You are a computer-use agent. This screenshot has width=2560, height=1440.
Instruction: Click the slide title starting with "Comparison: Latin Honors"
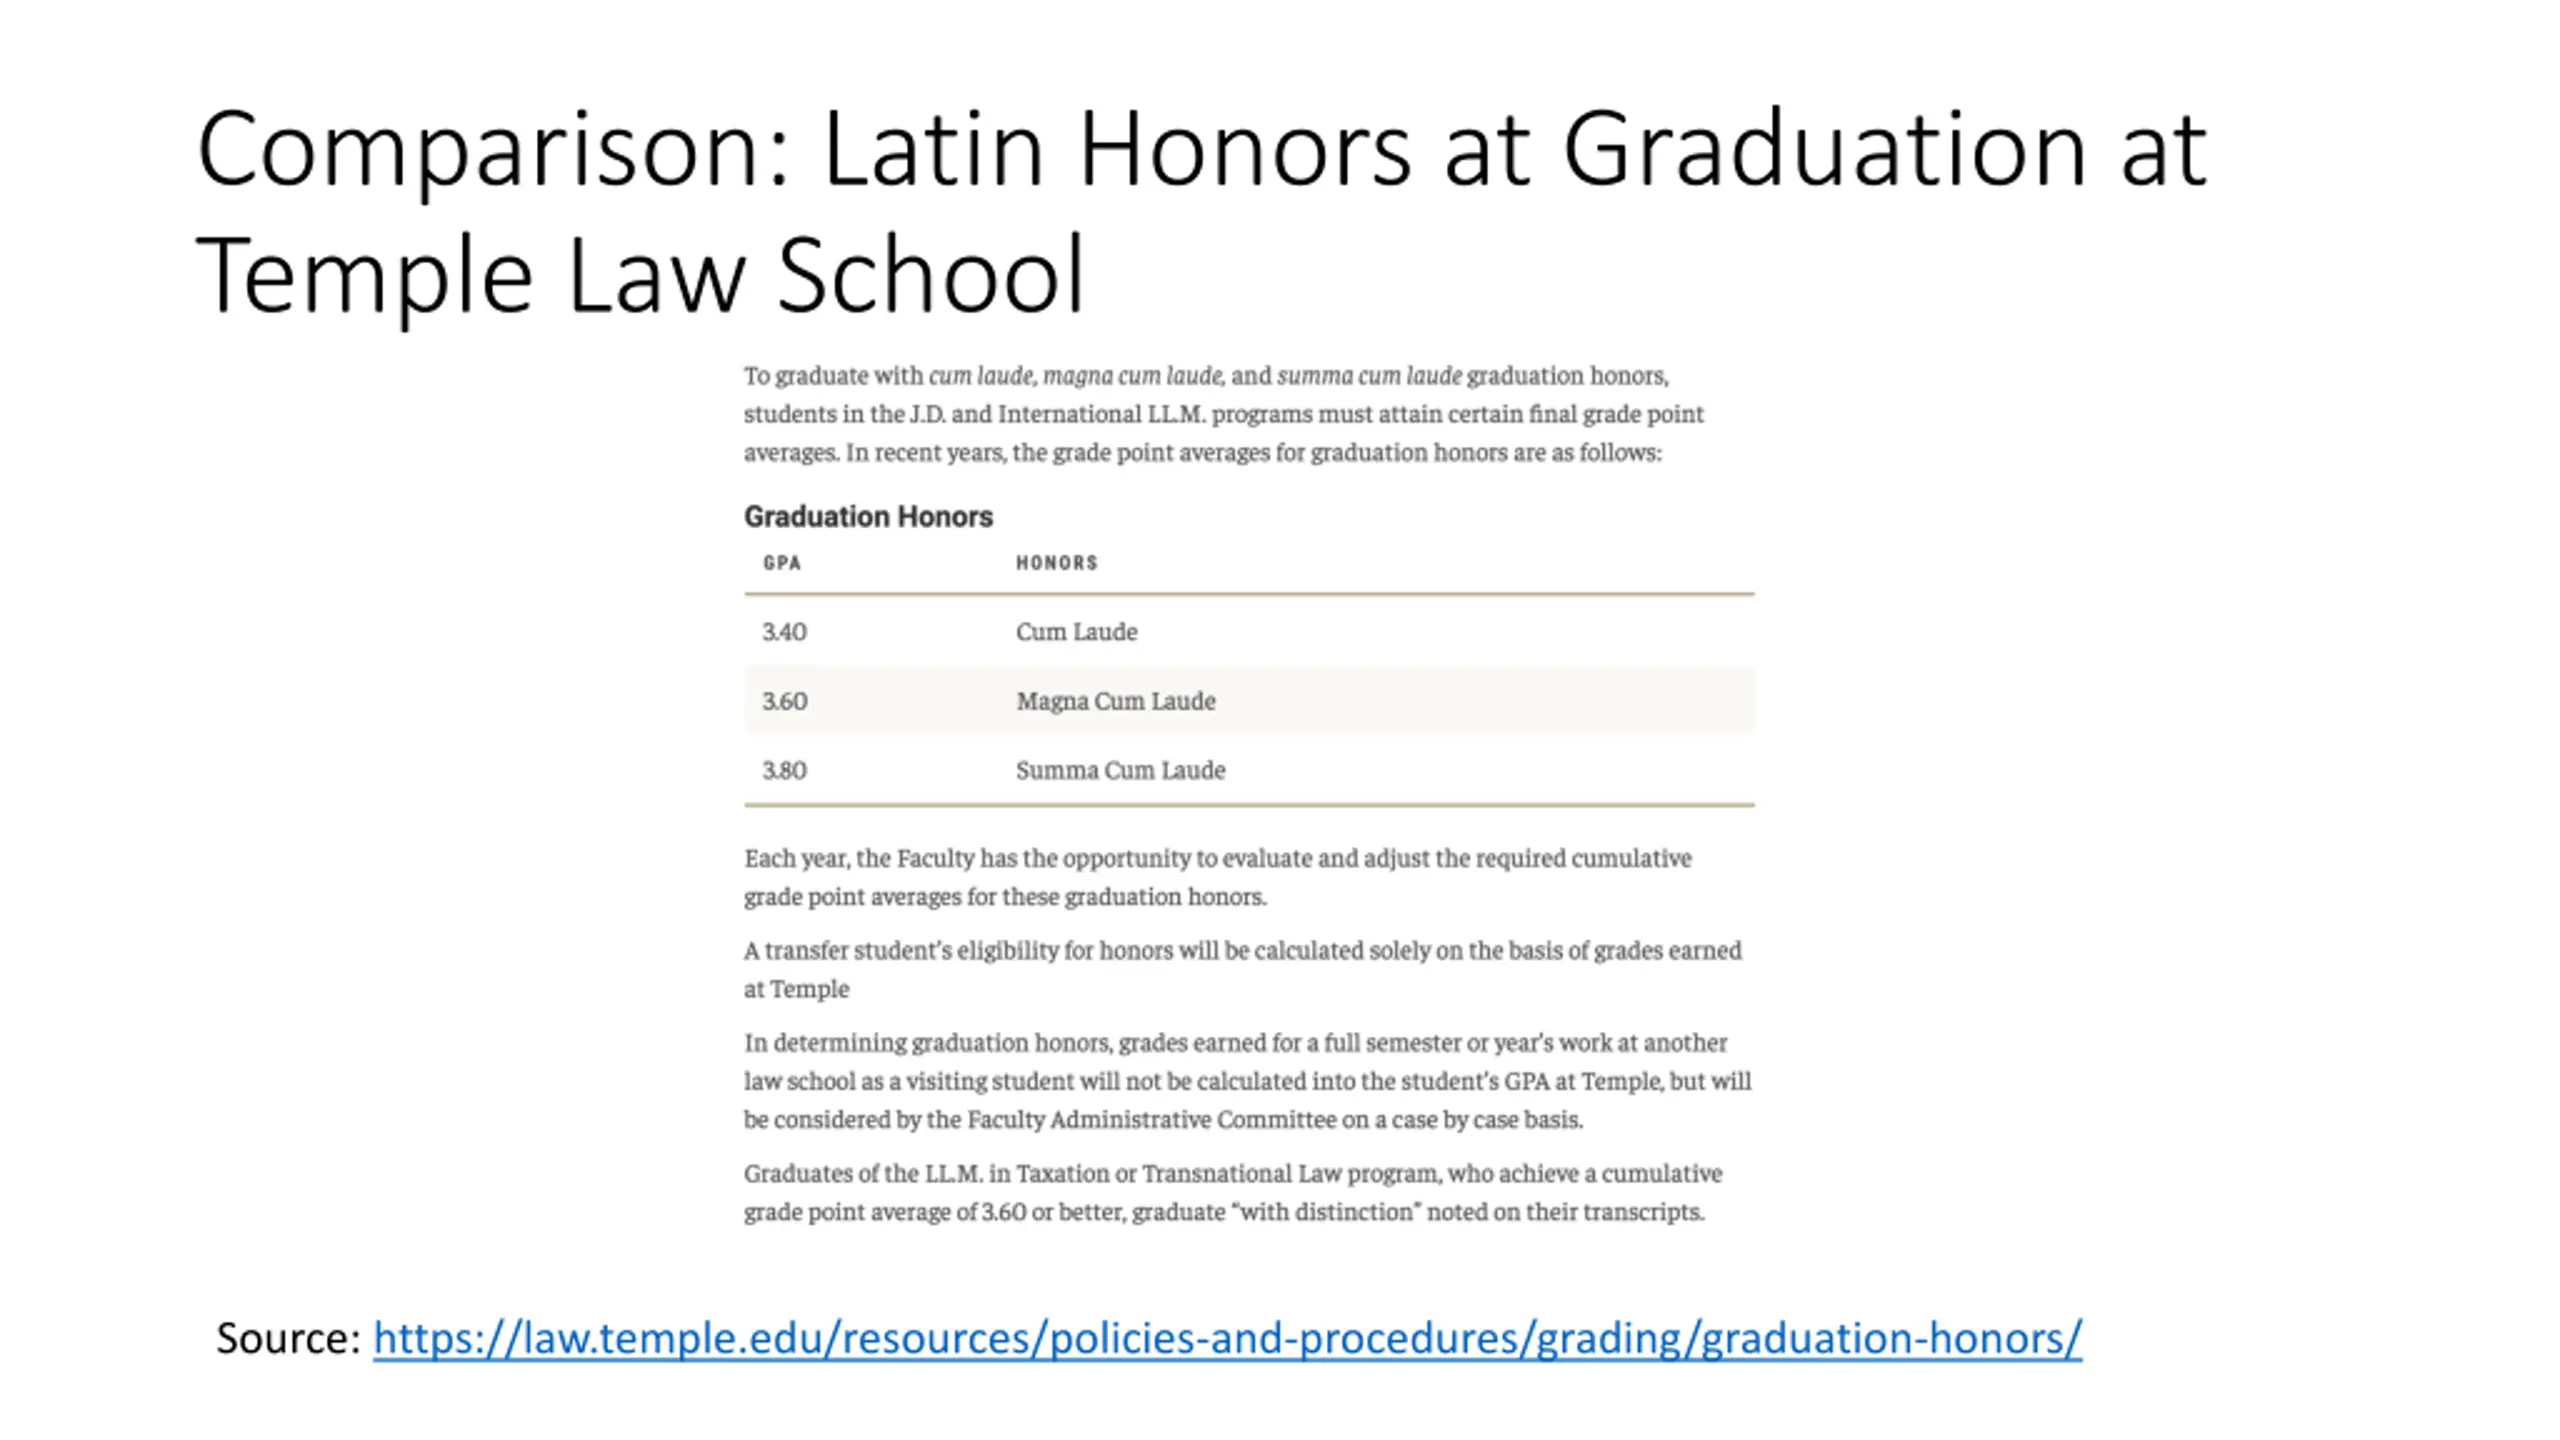coord(1200,150)
